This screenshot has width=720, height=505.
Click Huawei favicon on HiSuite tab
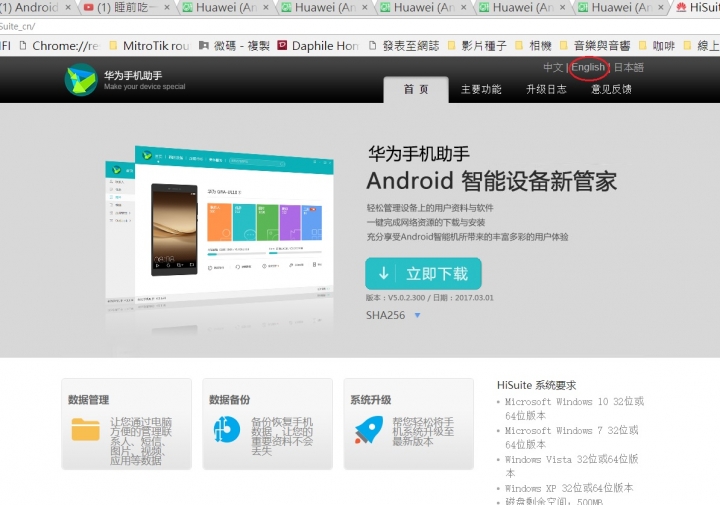pos(681,7)
